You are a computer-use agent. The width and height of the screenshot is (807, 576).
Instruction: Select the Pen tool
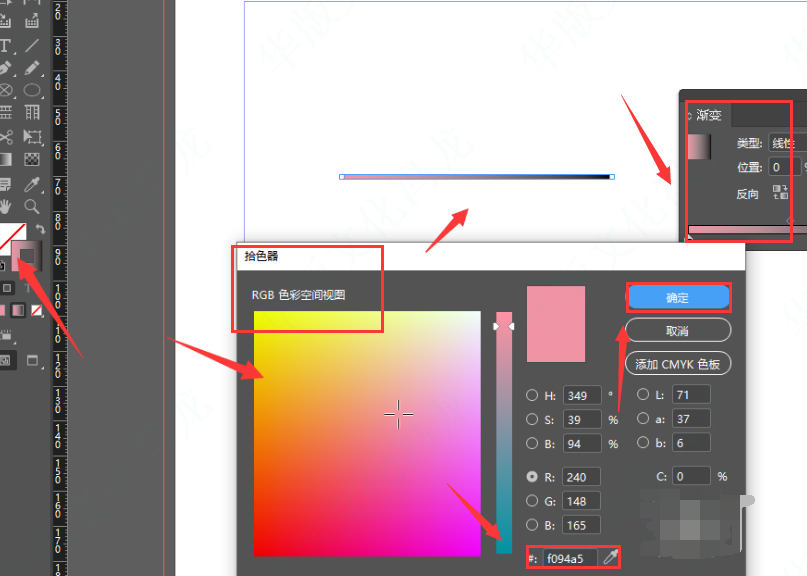click(x=5, y=68)
